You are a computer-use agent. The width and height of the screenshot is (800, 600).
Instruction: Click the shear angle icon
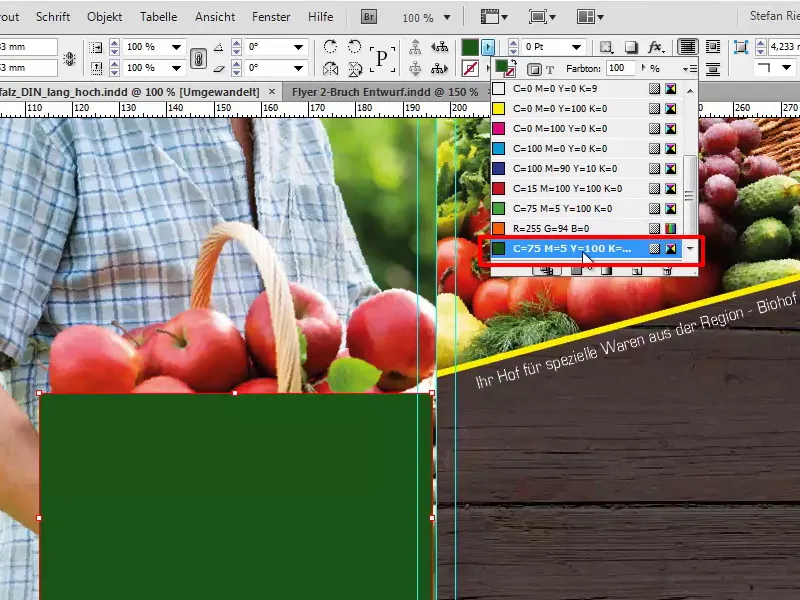(218, 68)
